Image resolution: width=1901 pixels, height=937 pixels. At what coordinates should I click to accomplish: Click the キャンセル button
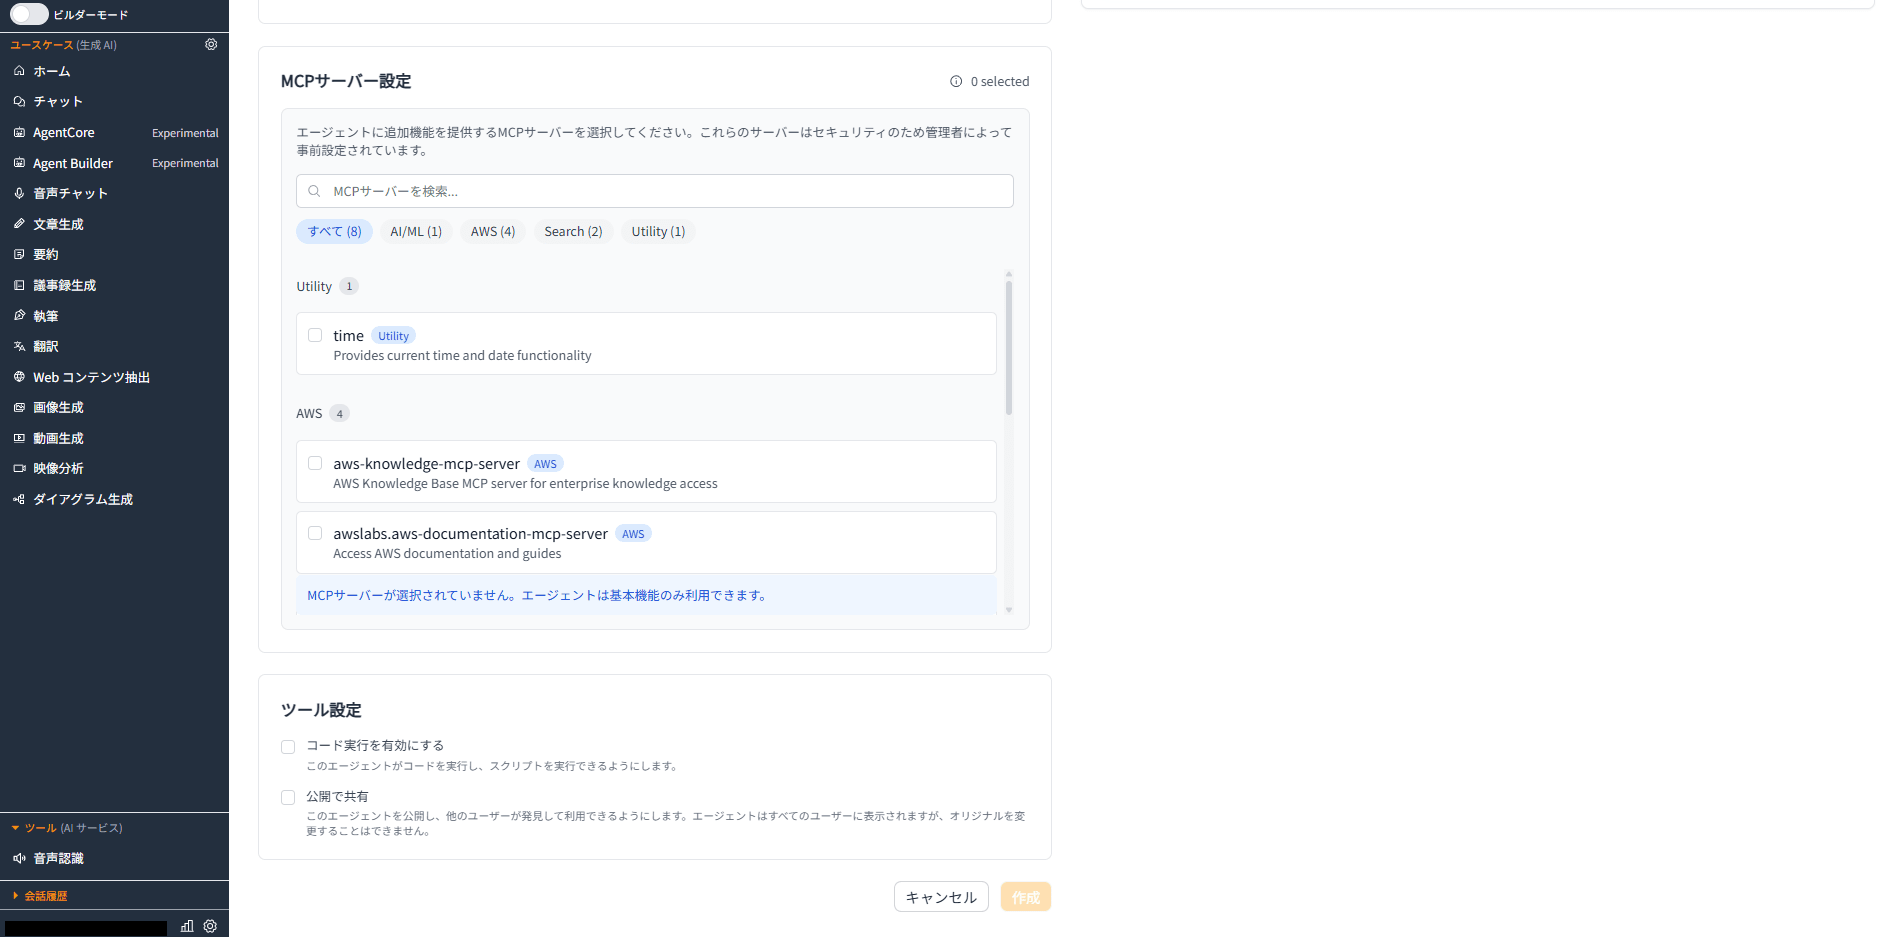[x=940, y=897]
